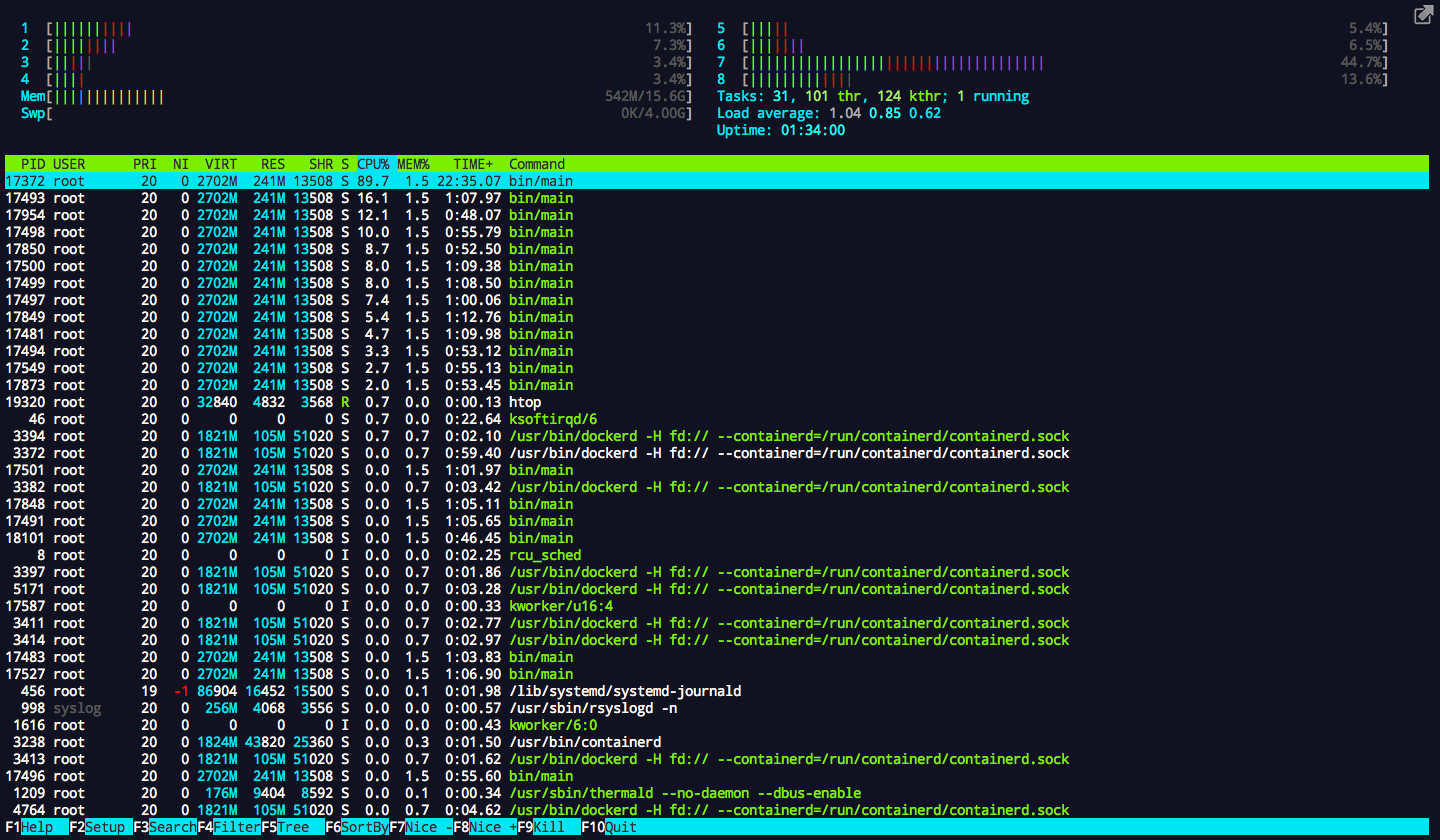Image resolution: width=1440 pixels, height=840 pixels.
Task: Activate F4 Filter
Action: click(x=229, y=827)
